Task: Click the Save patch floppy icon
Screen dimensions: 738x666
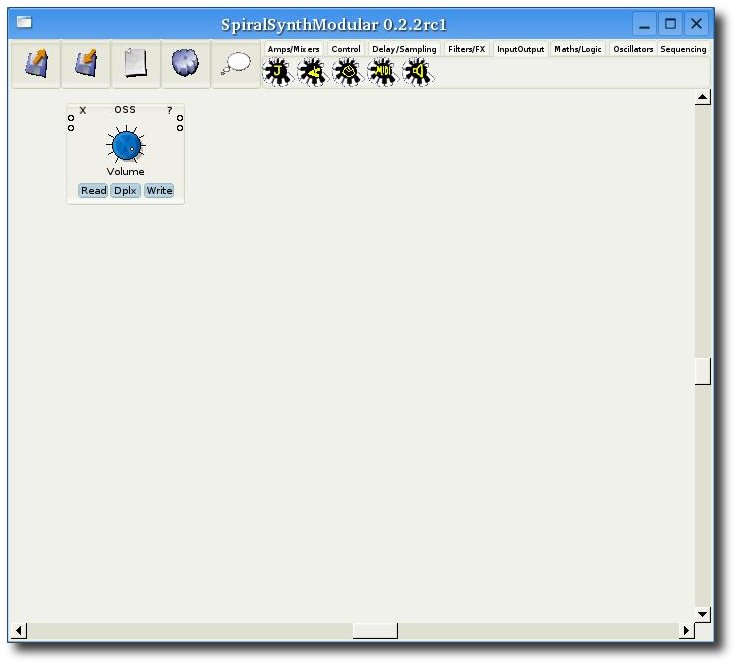Action: [86, 64]
